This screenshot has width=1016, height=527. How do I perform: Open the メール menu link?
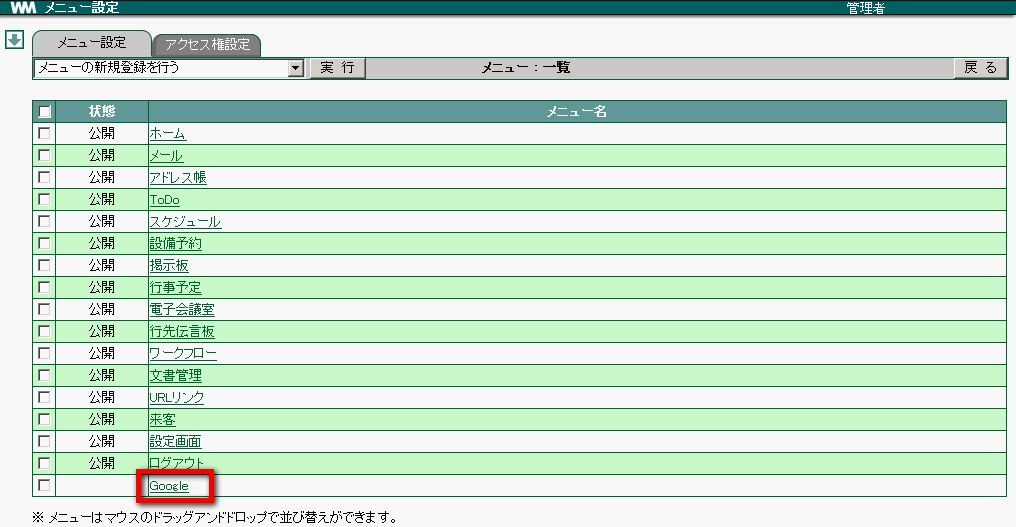(166, 156)
